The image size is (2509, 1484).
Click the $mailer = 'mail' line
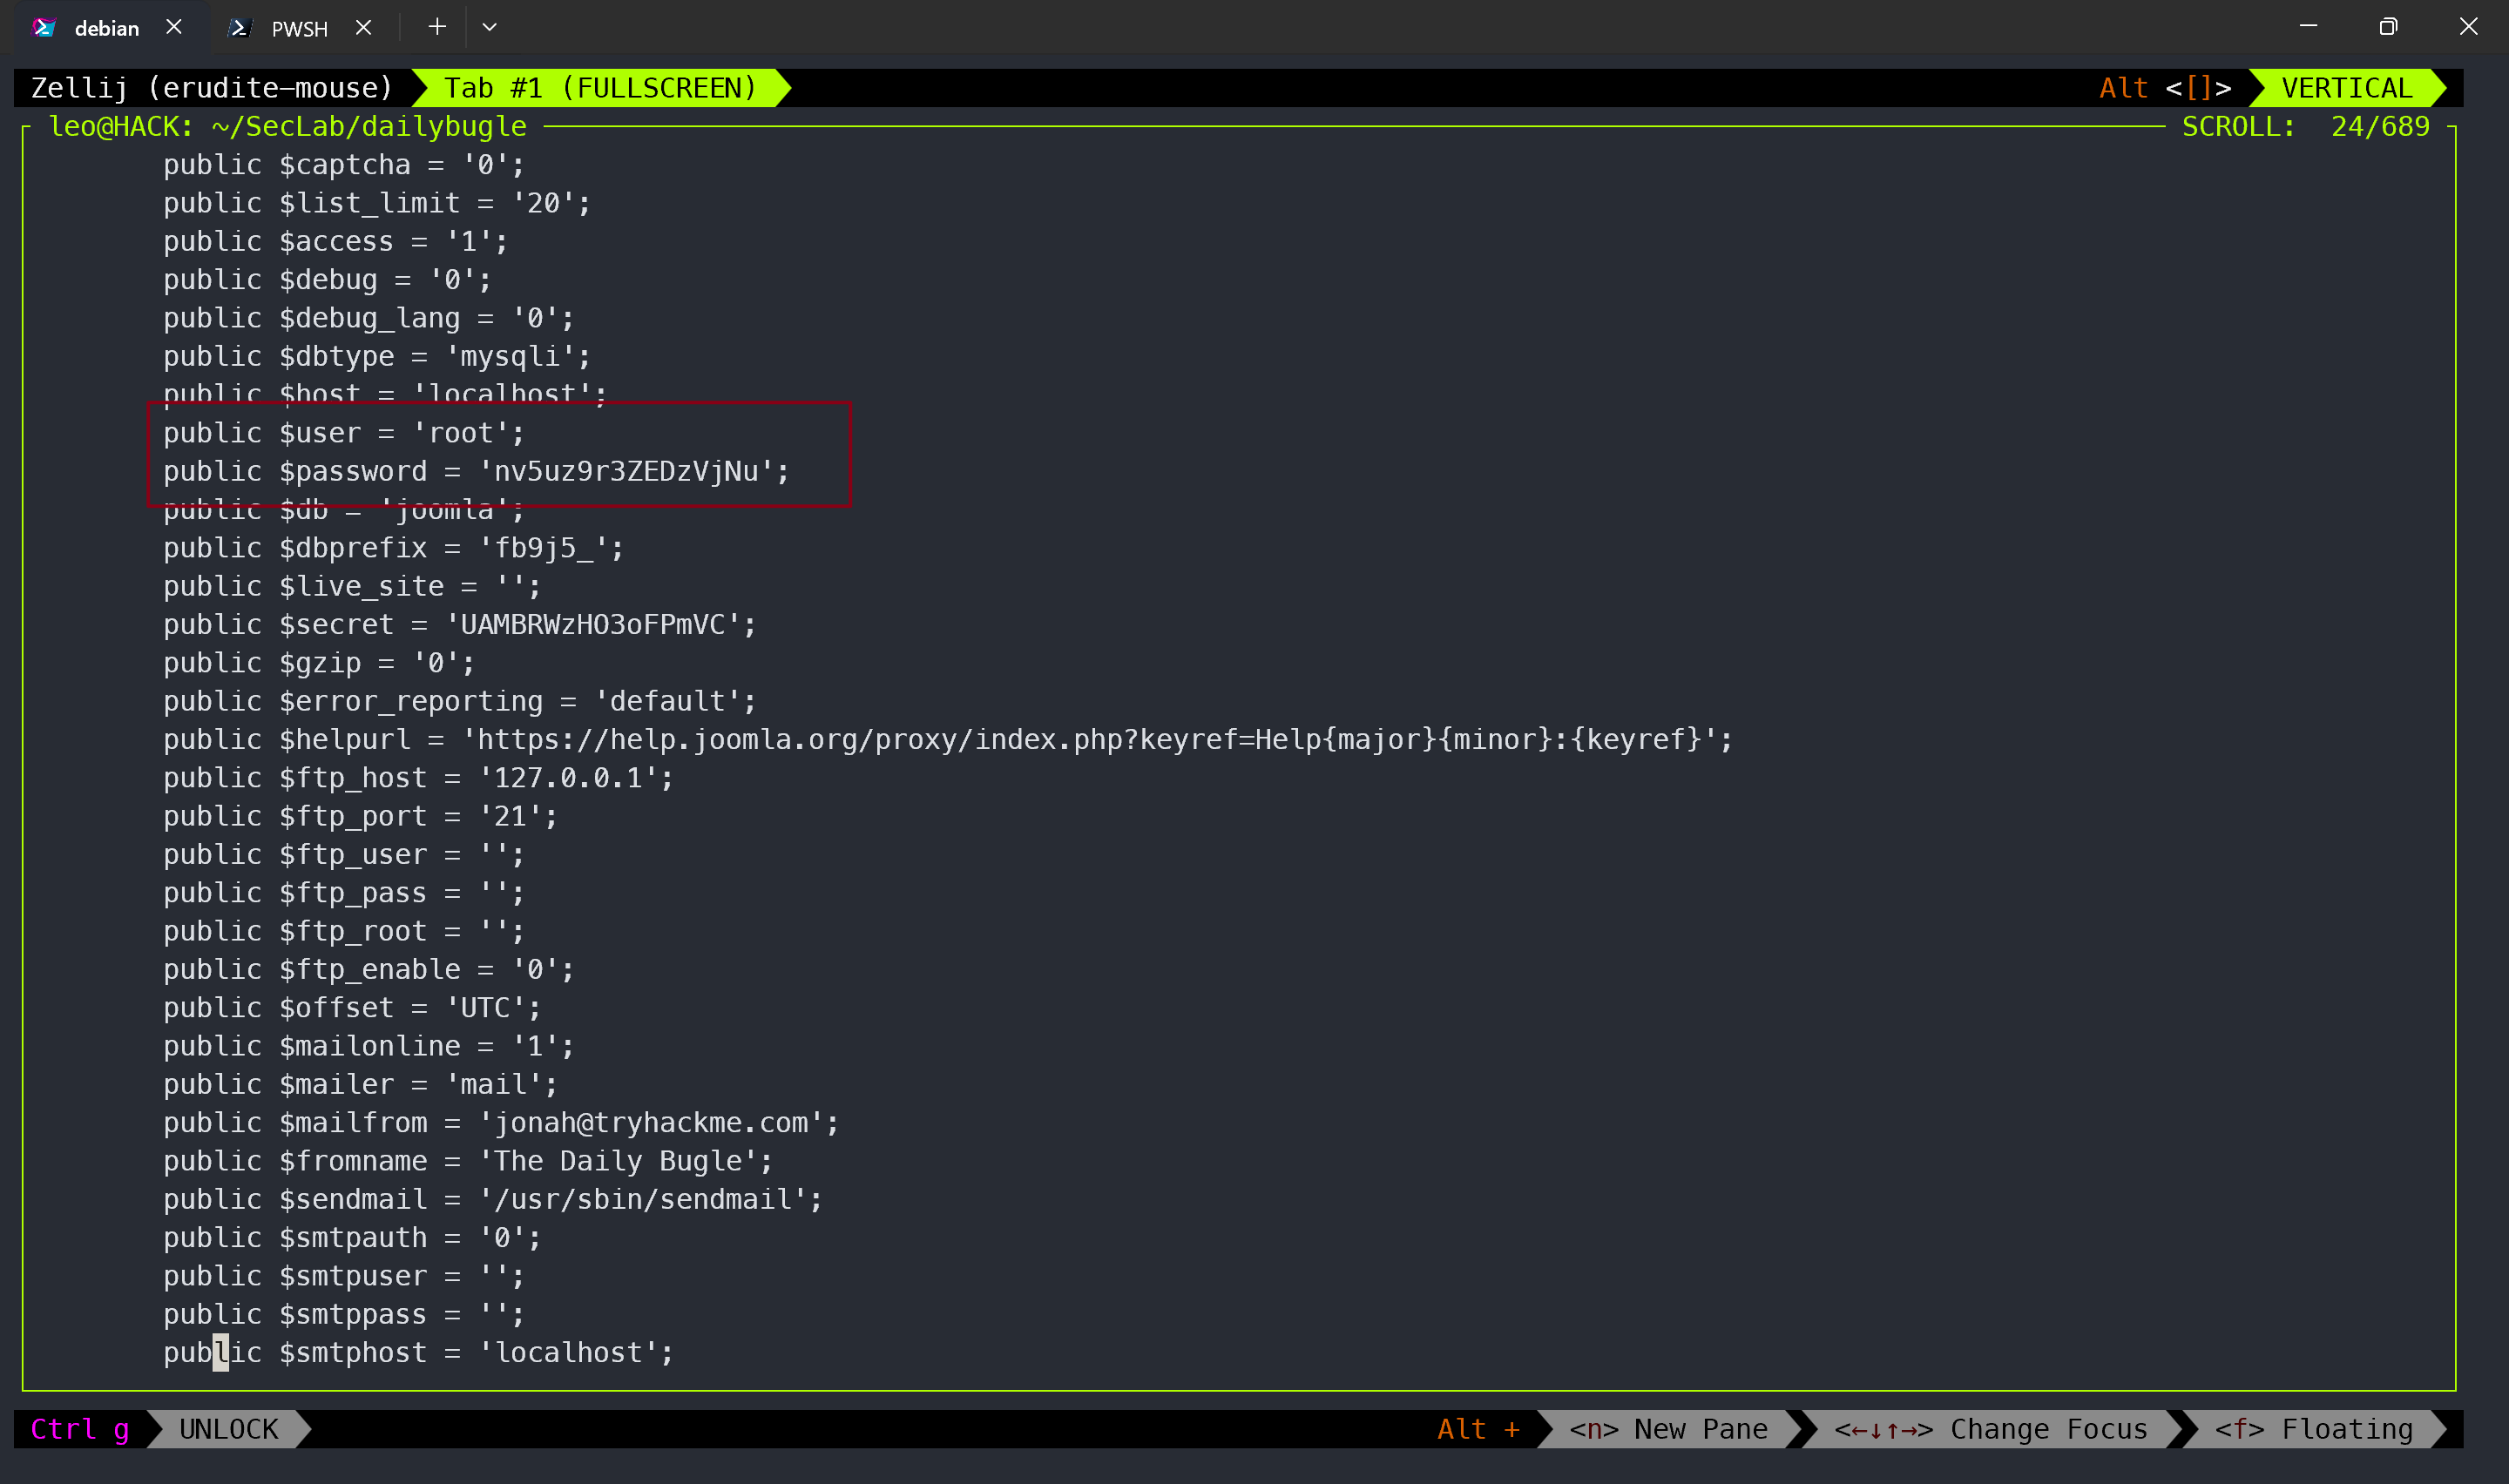[361, 1084]
